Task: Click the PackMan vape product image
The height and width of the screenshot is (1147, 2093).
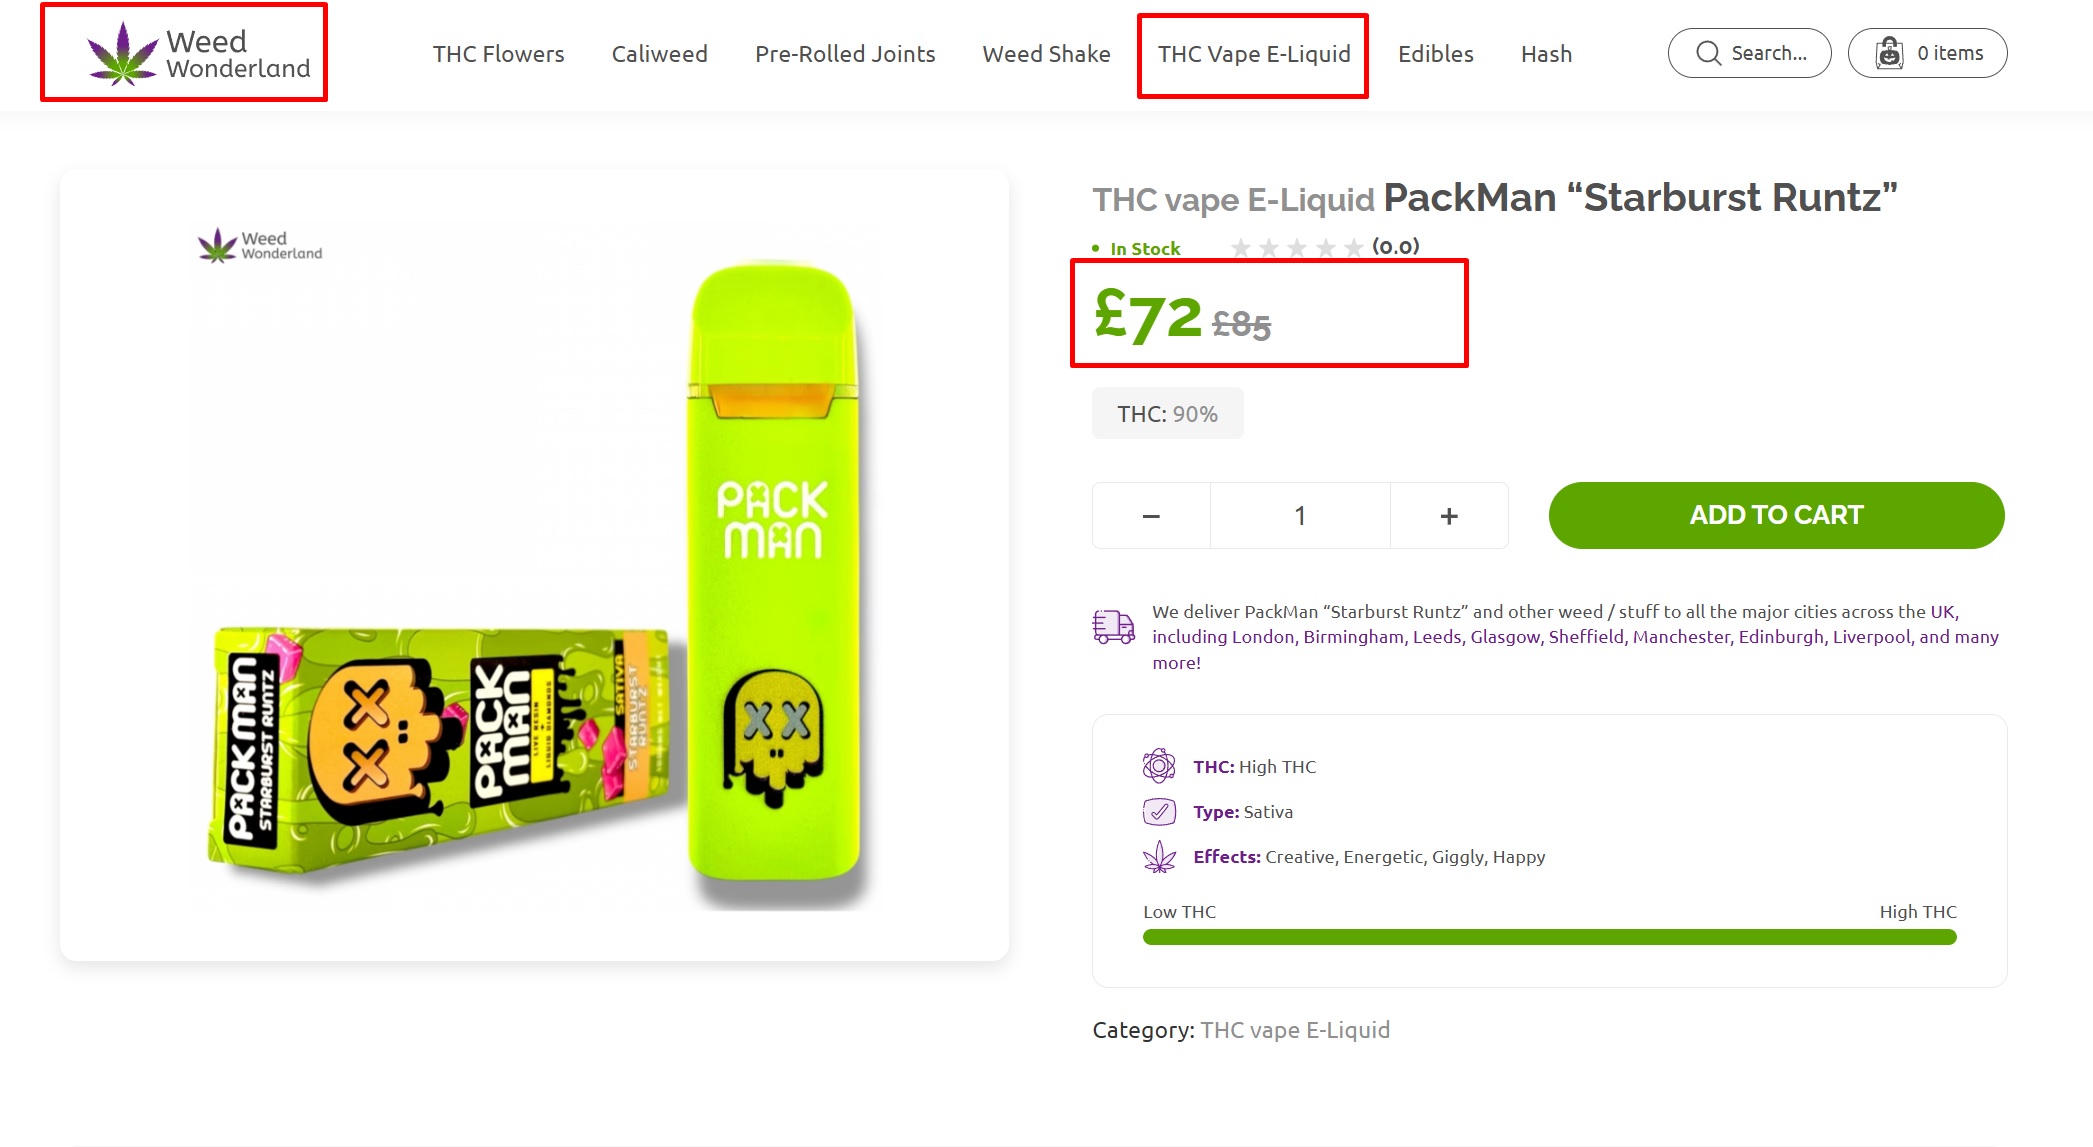Action: (534, 565)
